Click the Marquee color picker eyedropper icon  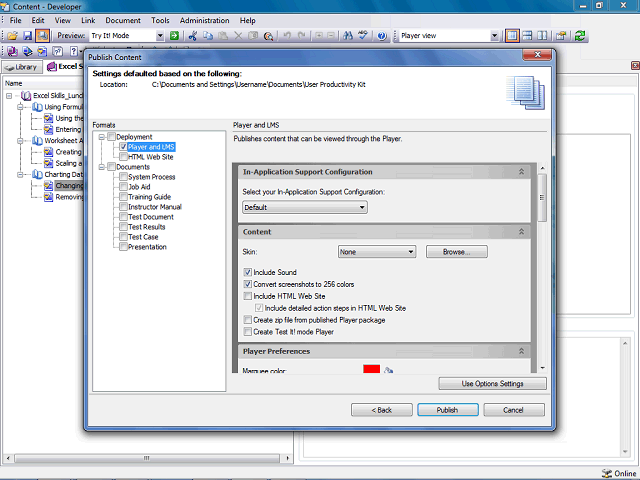click(389, 370)
